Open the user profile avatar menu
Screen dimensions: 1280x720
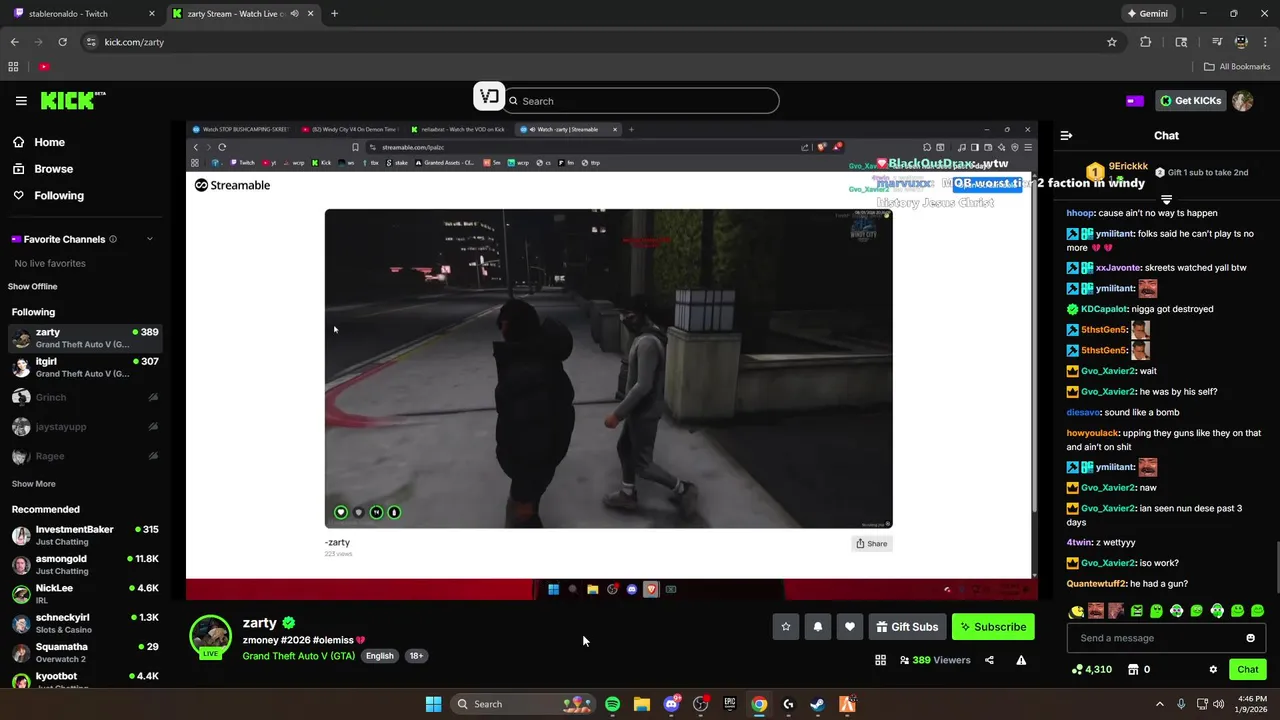coord(1243,101)
